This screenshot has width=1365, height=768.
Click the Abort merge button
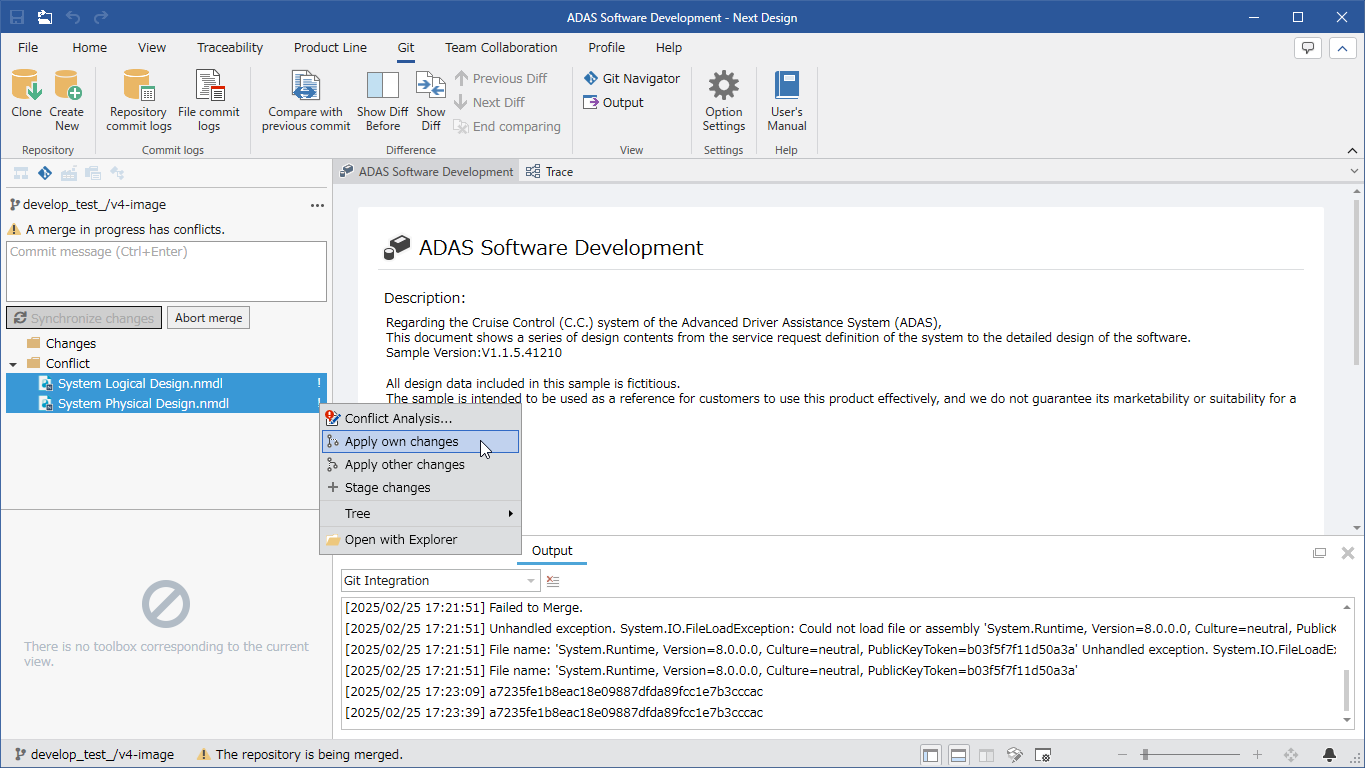pyautogui.click(x=208, y=318)
